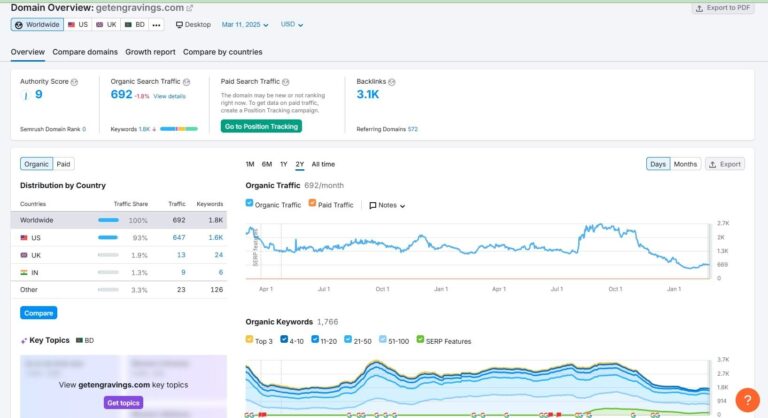Expand the Notes dropdown
This screenshot has height=418, width=768.
[x=387, y=205]
